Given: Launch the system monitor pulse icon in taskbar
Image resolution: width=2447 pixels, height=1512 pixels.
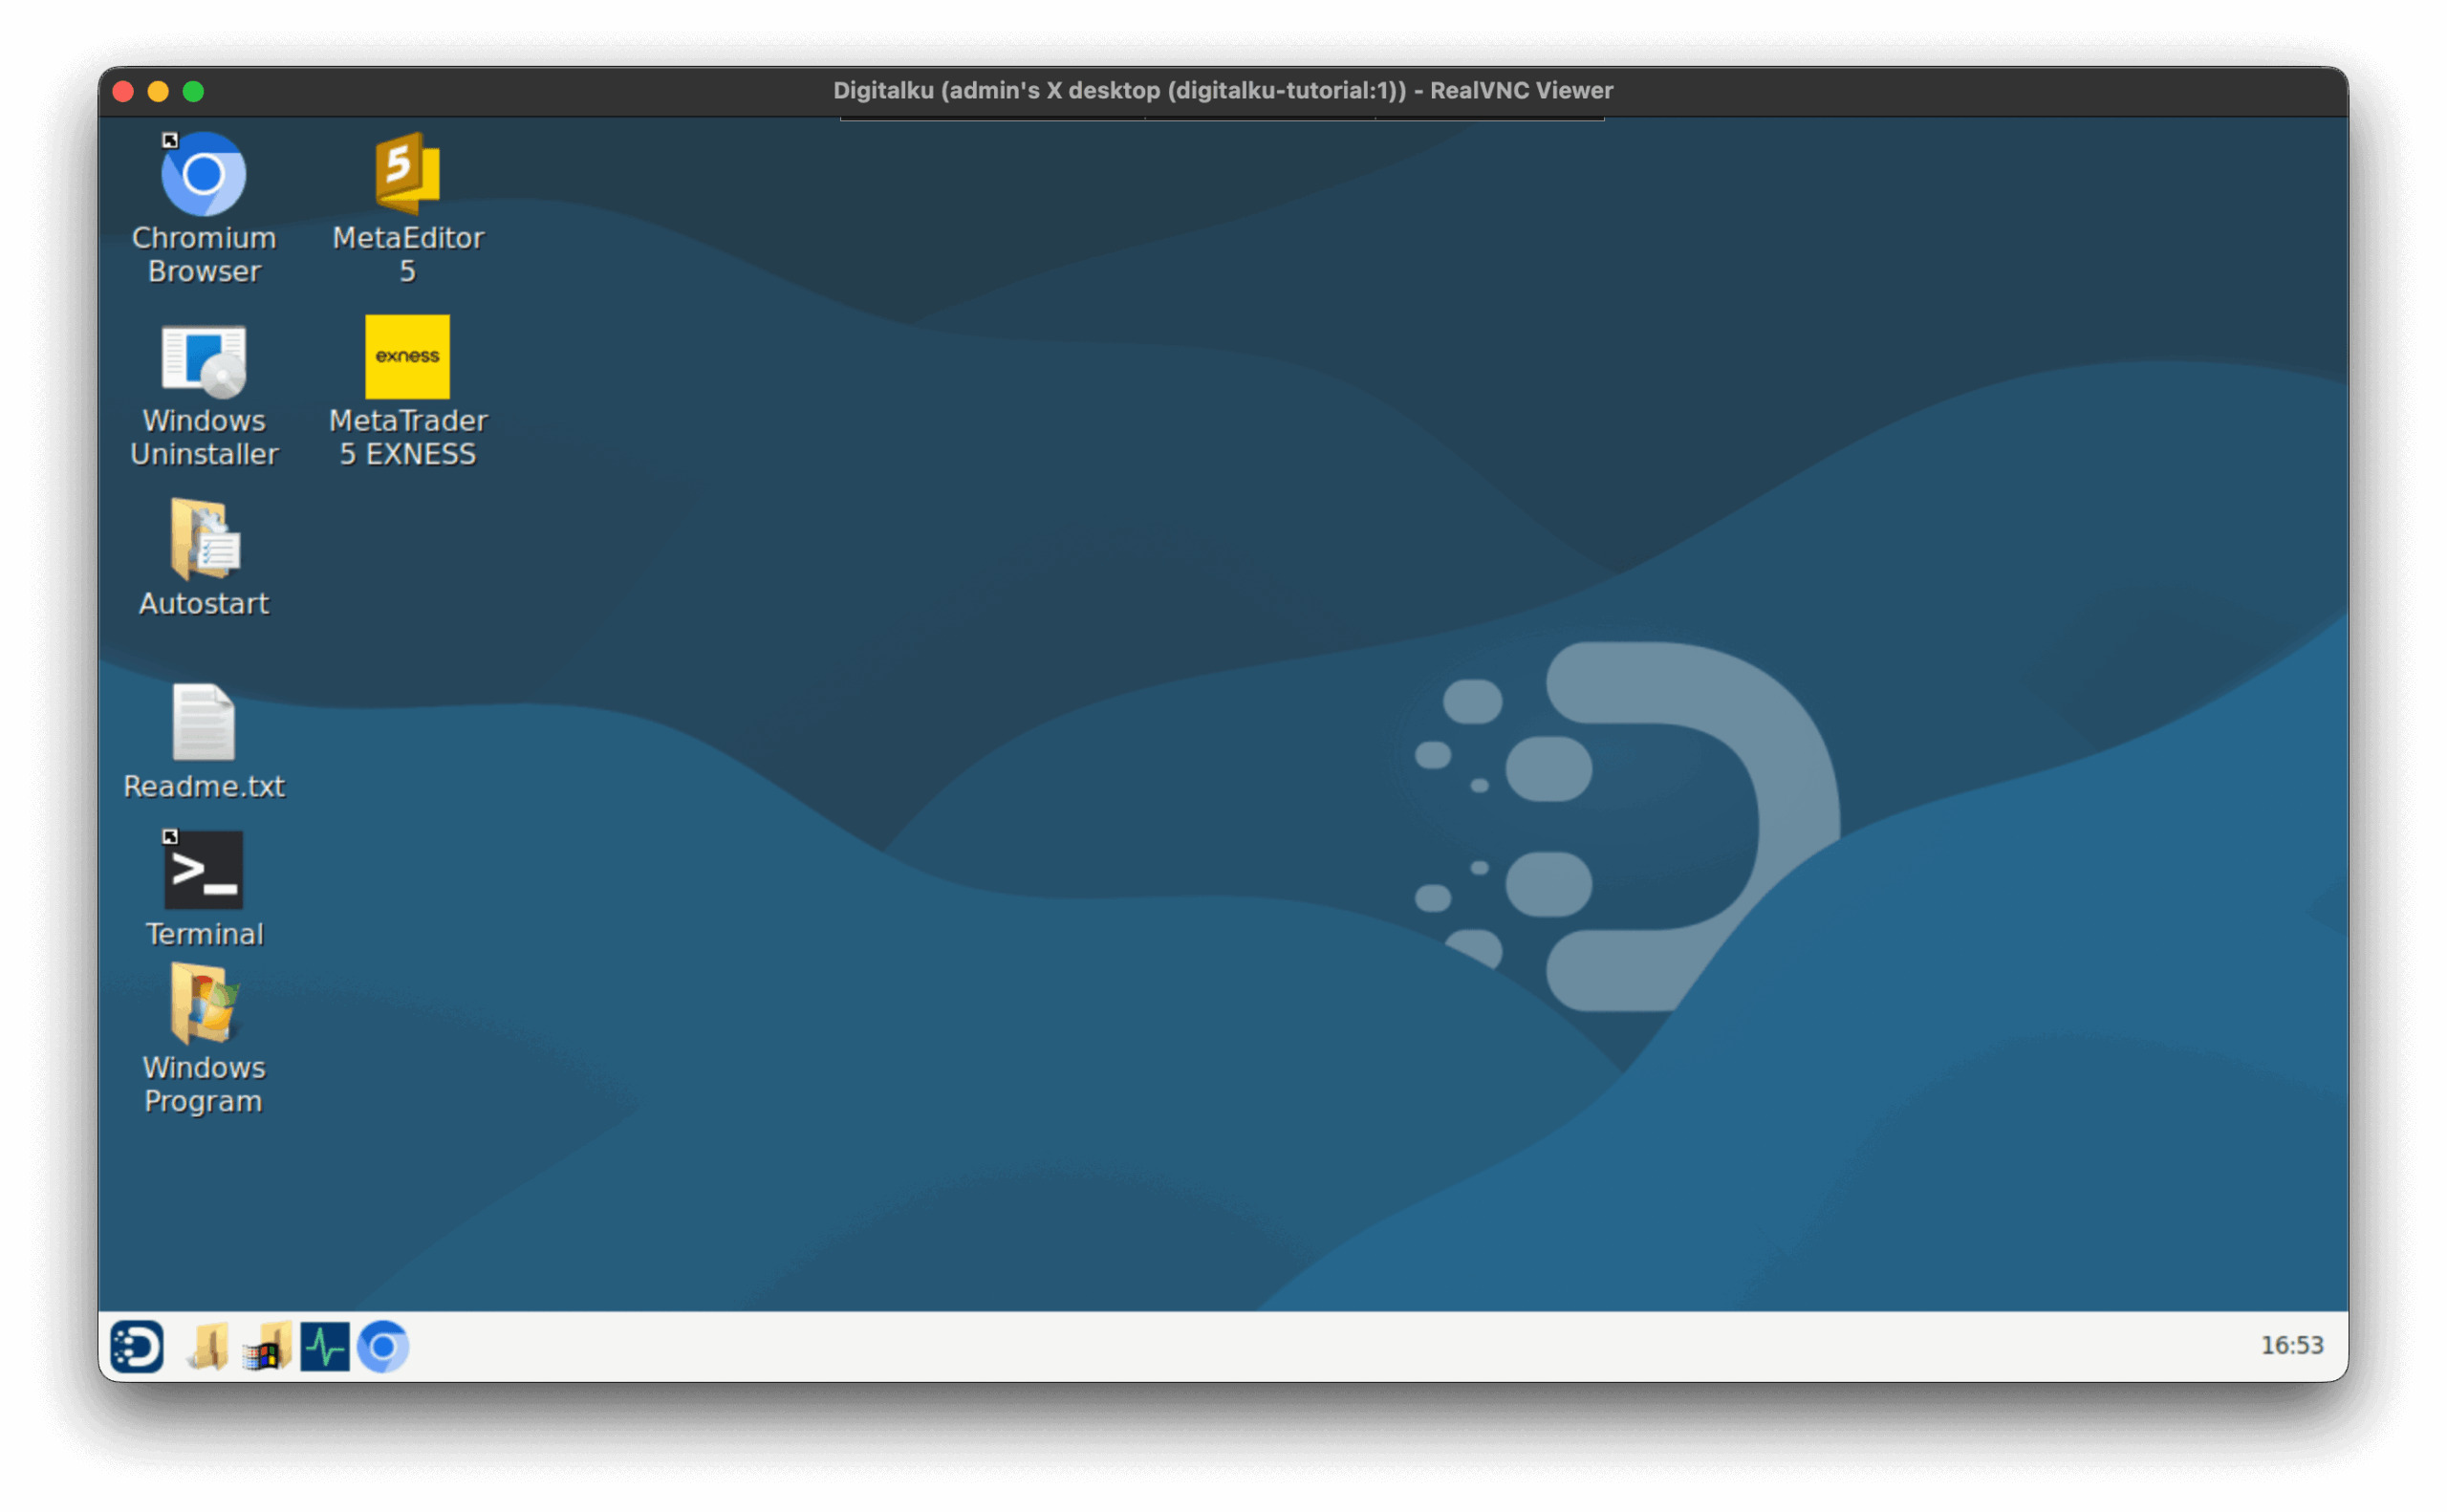Looking at the screenshot, I should (325, 1346).
